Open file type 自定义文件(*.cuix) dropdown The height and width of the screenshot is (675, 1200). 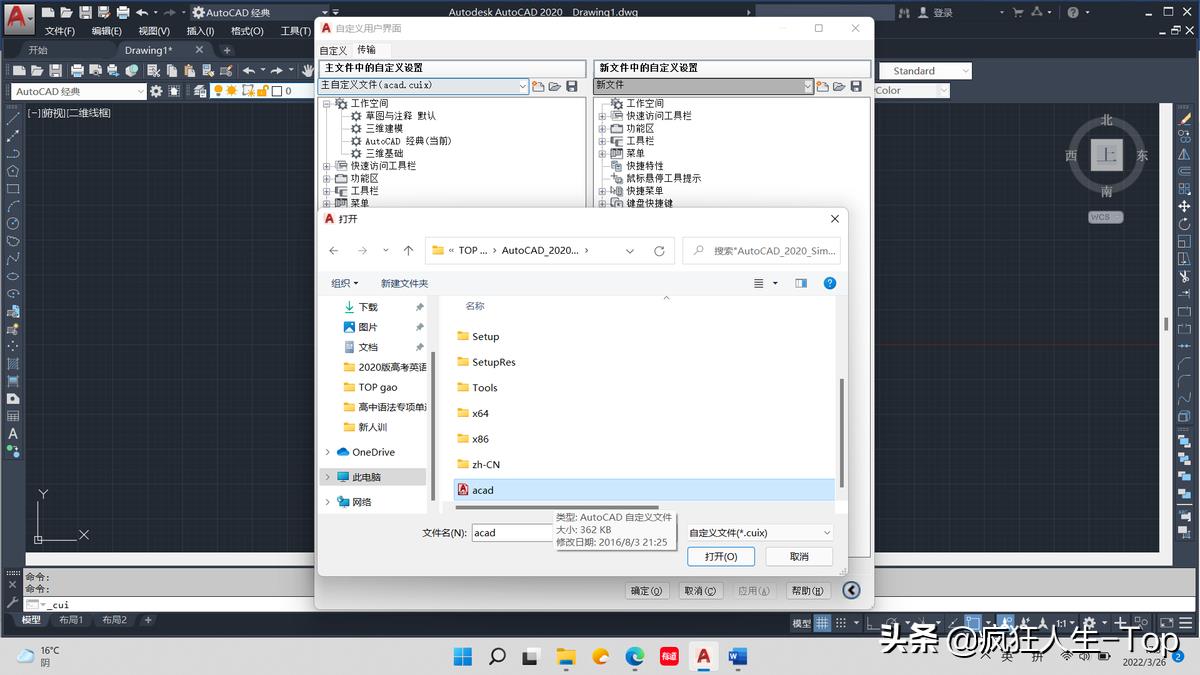760,533
